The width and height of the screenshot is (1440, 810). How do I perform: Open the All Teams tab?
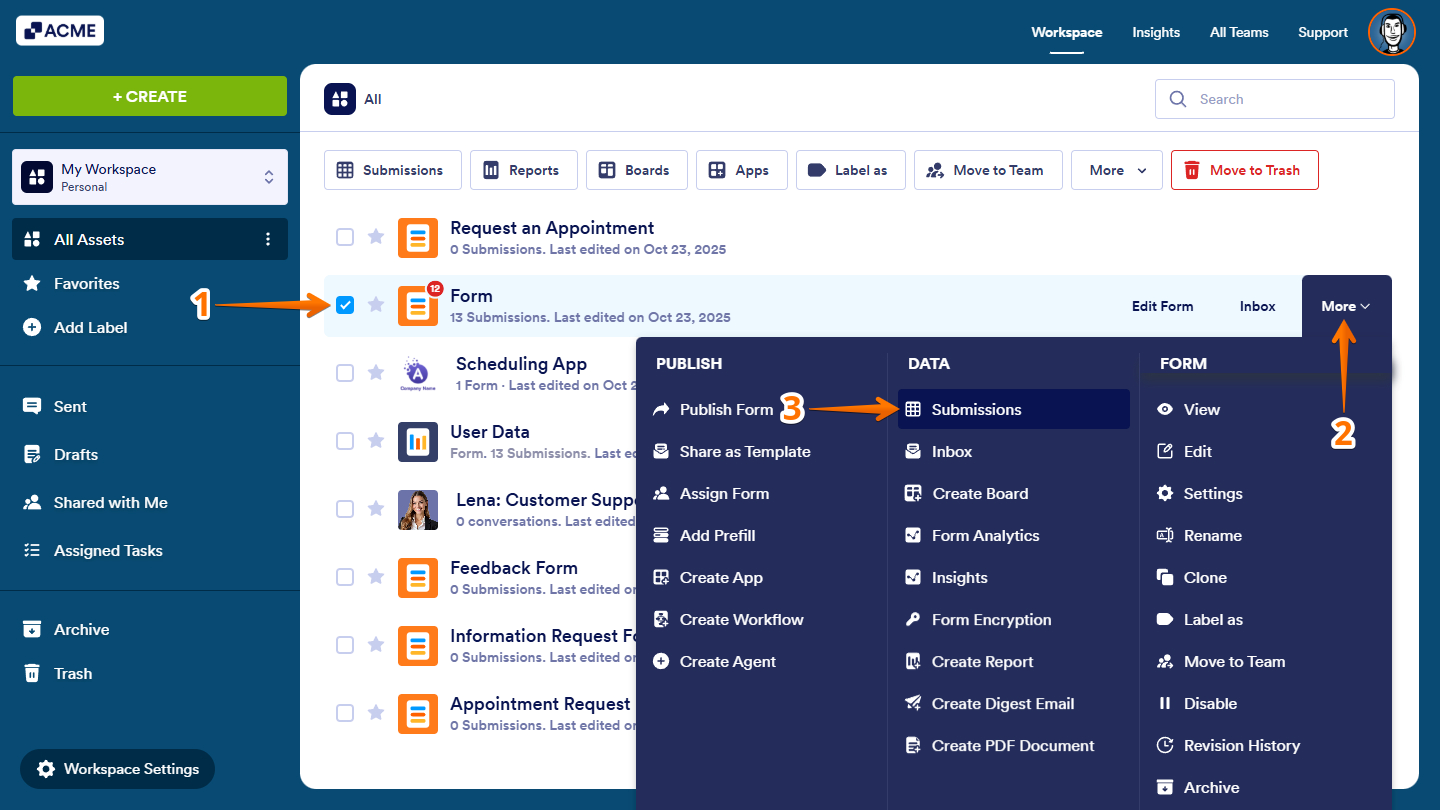[1239, 32]
